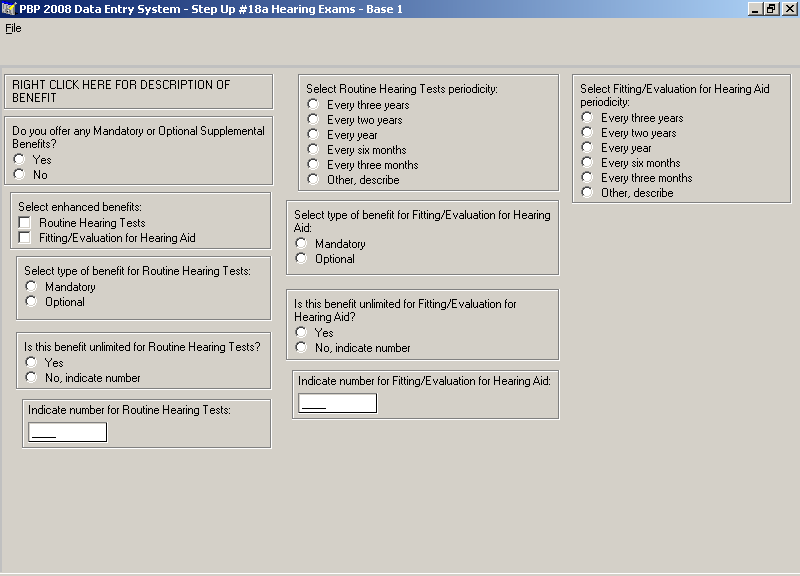This screenshot has height=576, width=800.
Task: Choose Optional for Routine Hearing Tests benefit type
Action: 31,302
